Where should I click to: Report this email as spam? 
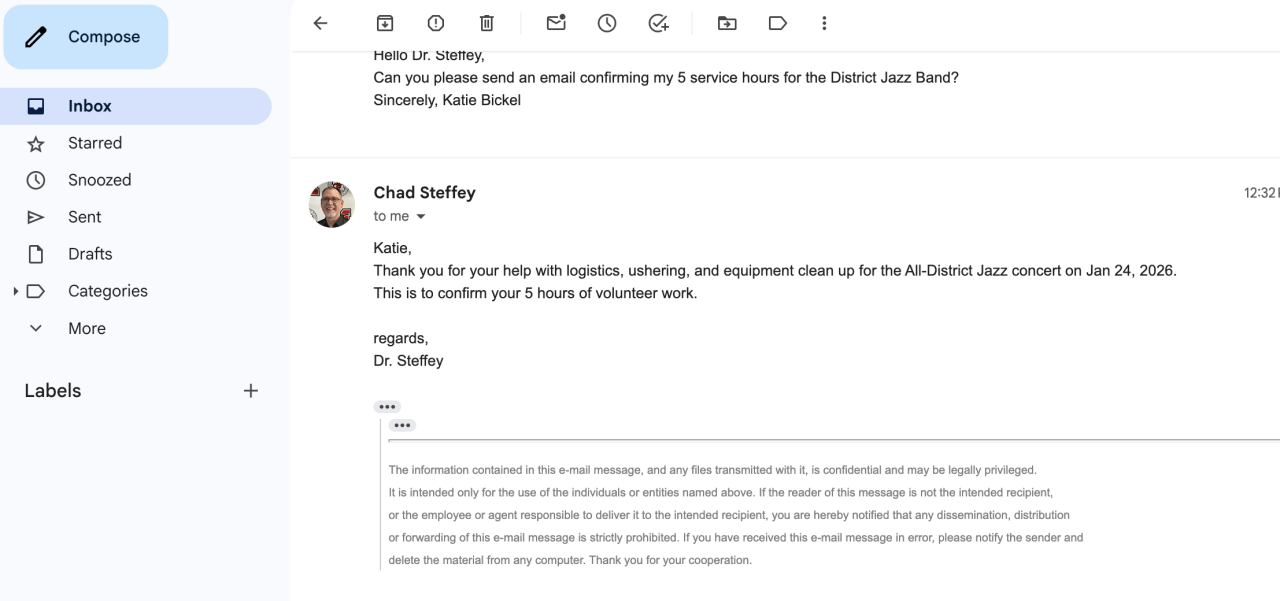click(x=436, y=23)
